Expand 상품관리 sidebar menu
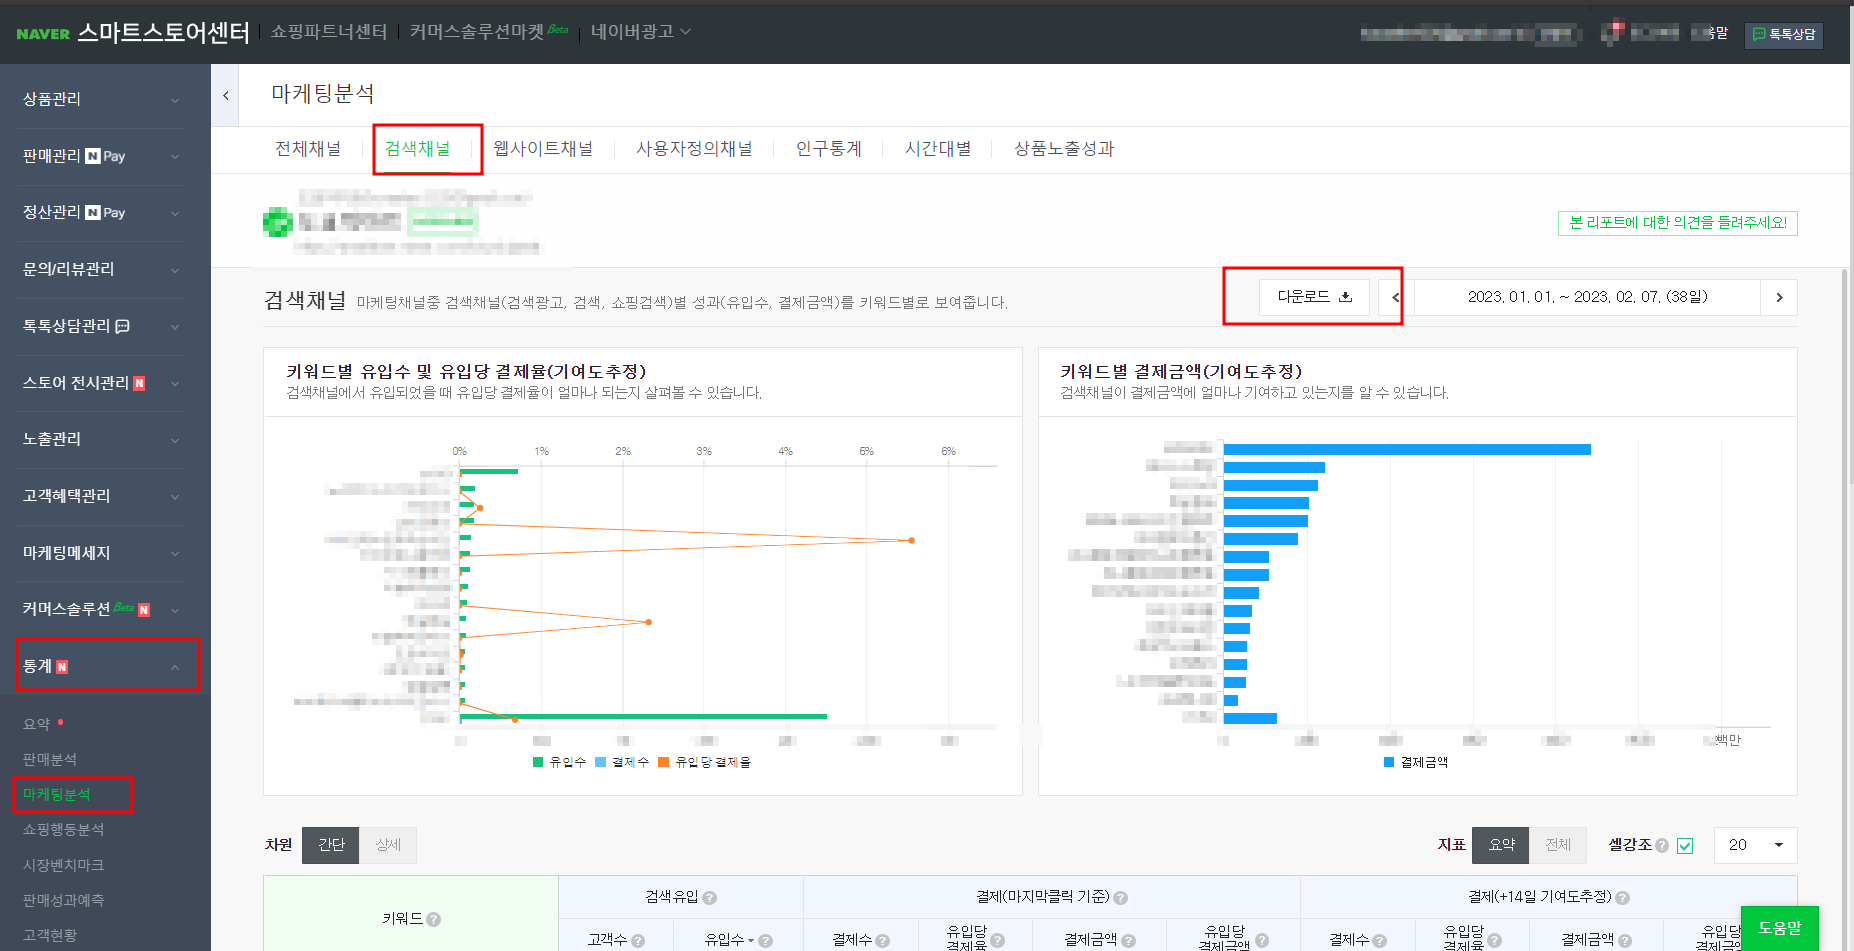 click(99, 99)
